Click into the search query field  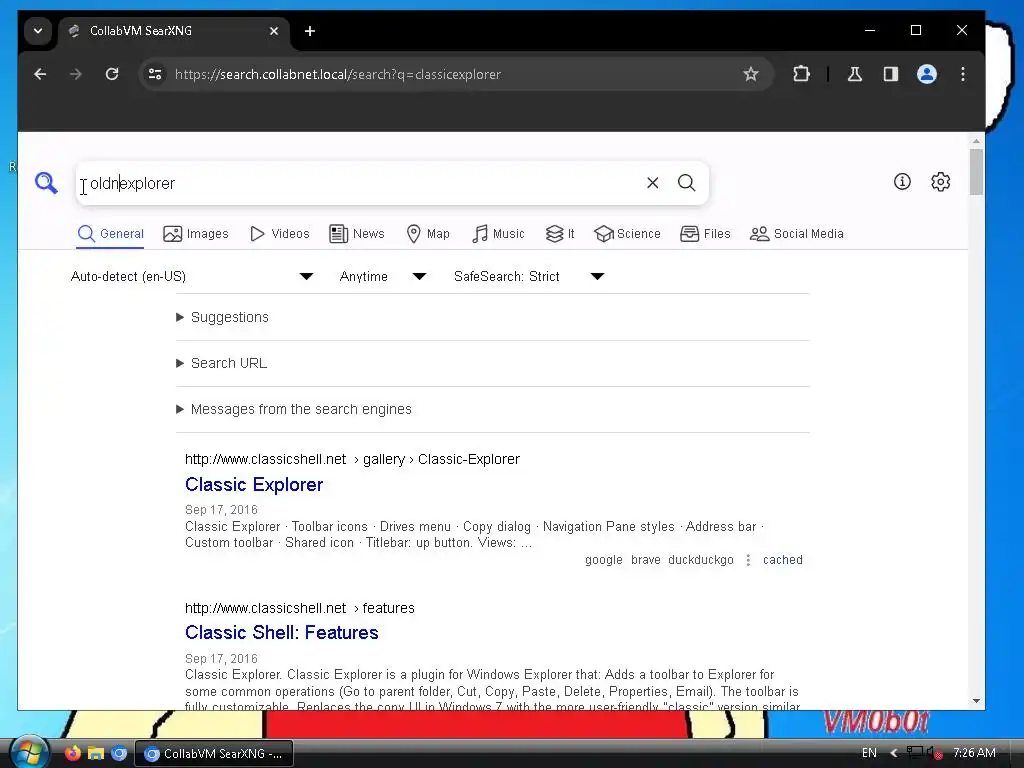click(x=359, y=184)
